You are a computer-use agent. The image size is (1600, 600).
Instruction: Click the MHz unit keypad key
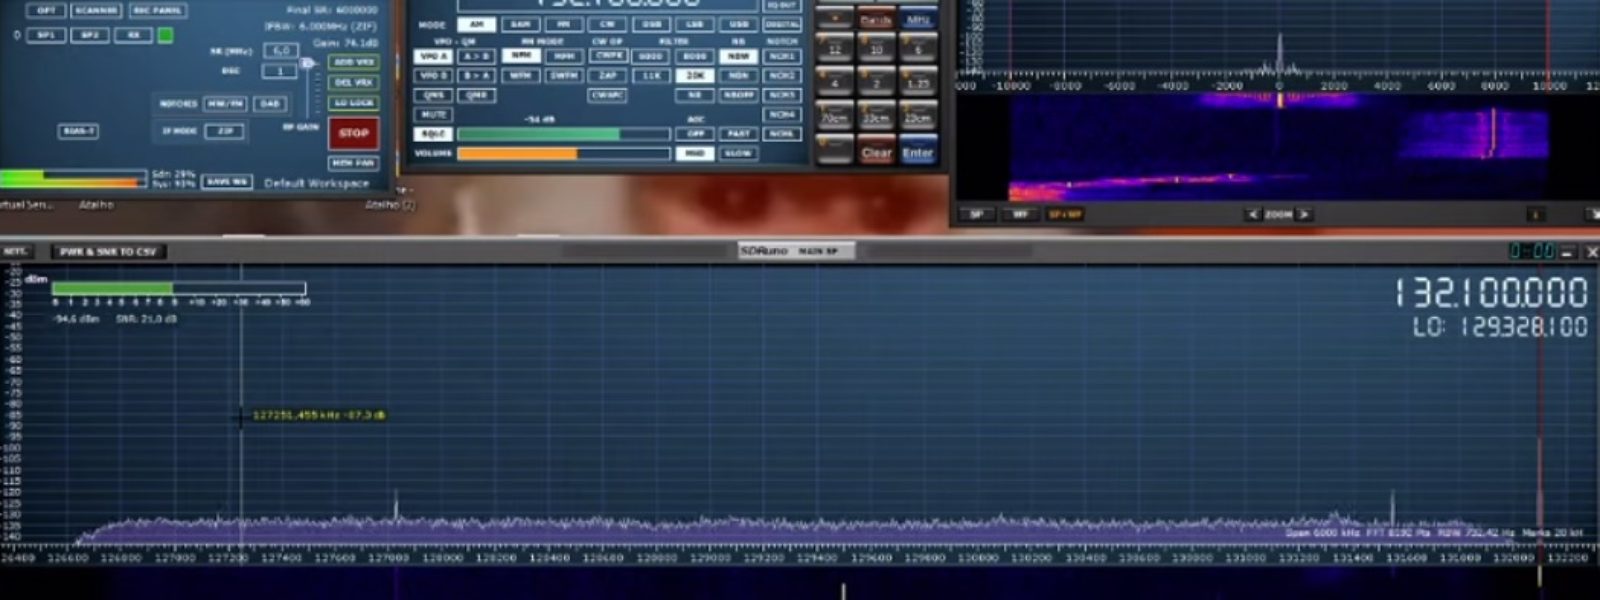click(x=918, y=20)
